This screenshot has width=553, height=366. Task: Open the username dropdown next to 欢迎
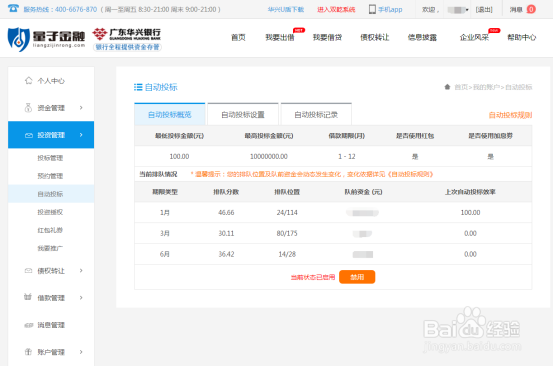click(458, 10)
